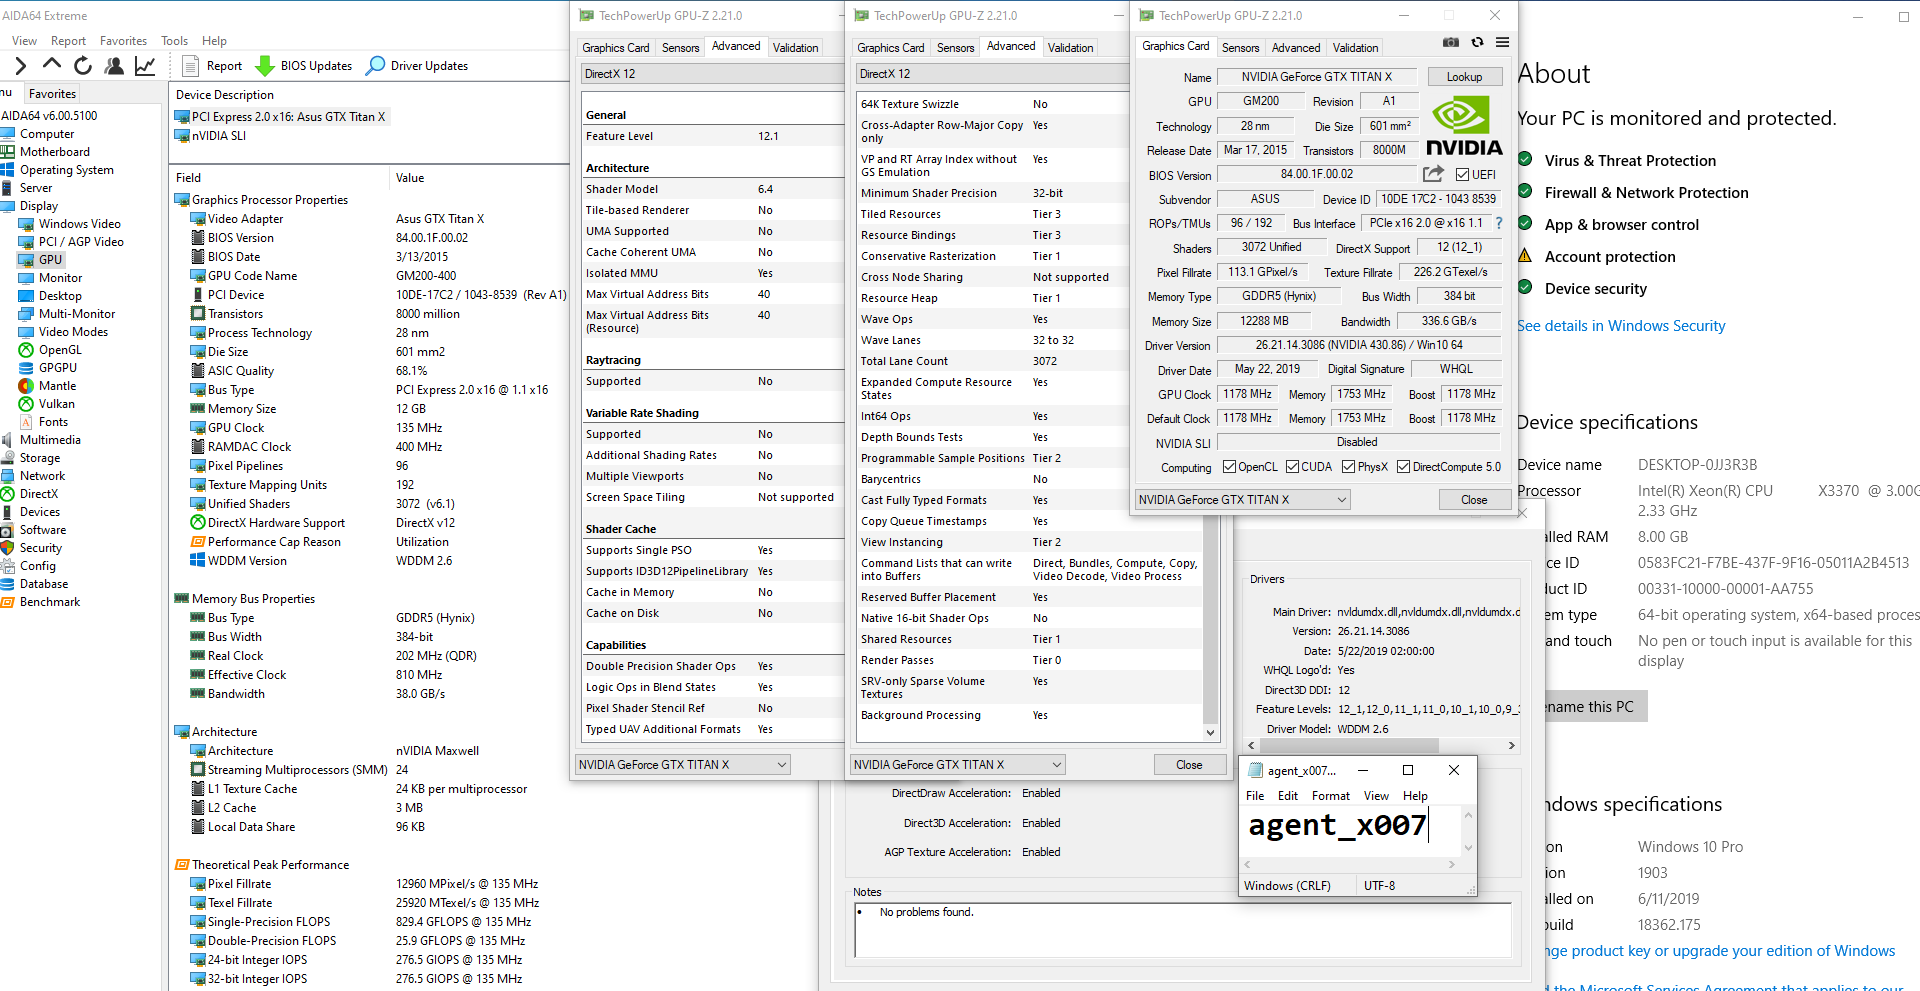Screen dimensions: 1920x991
Task: Click the NVIDIA logo in GPU-Z
Action: tap(1463, 126)
